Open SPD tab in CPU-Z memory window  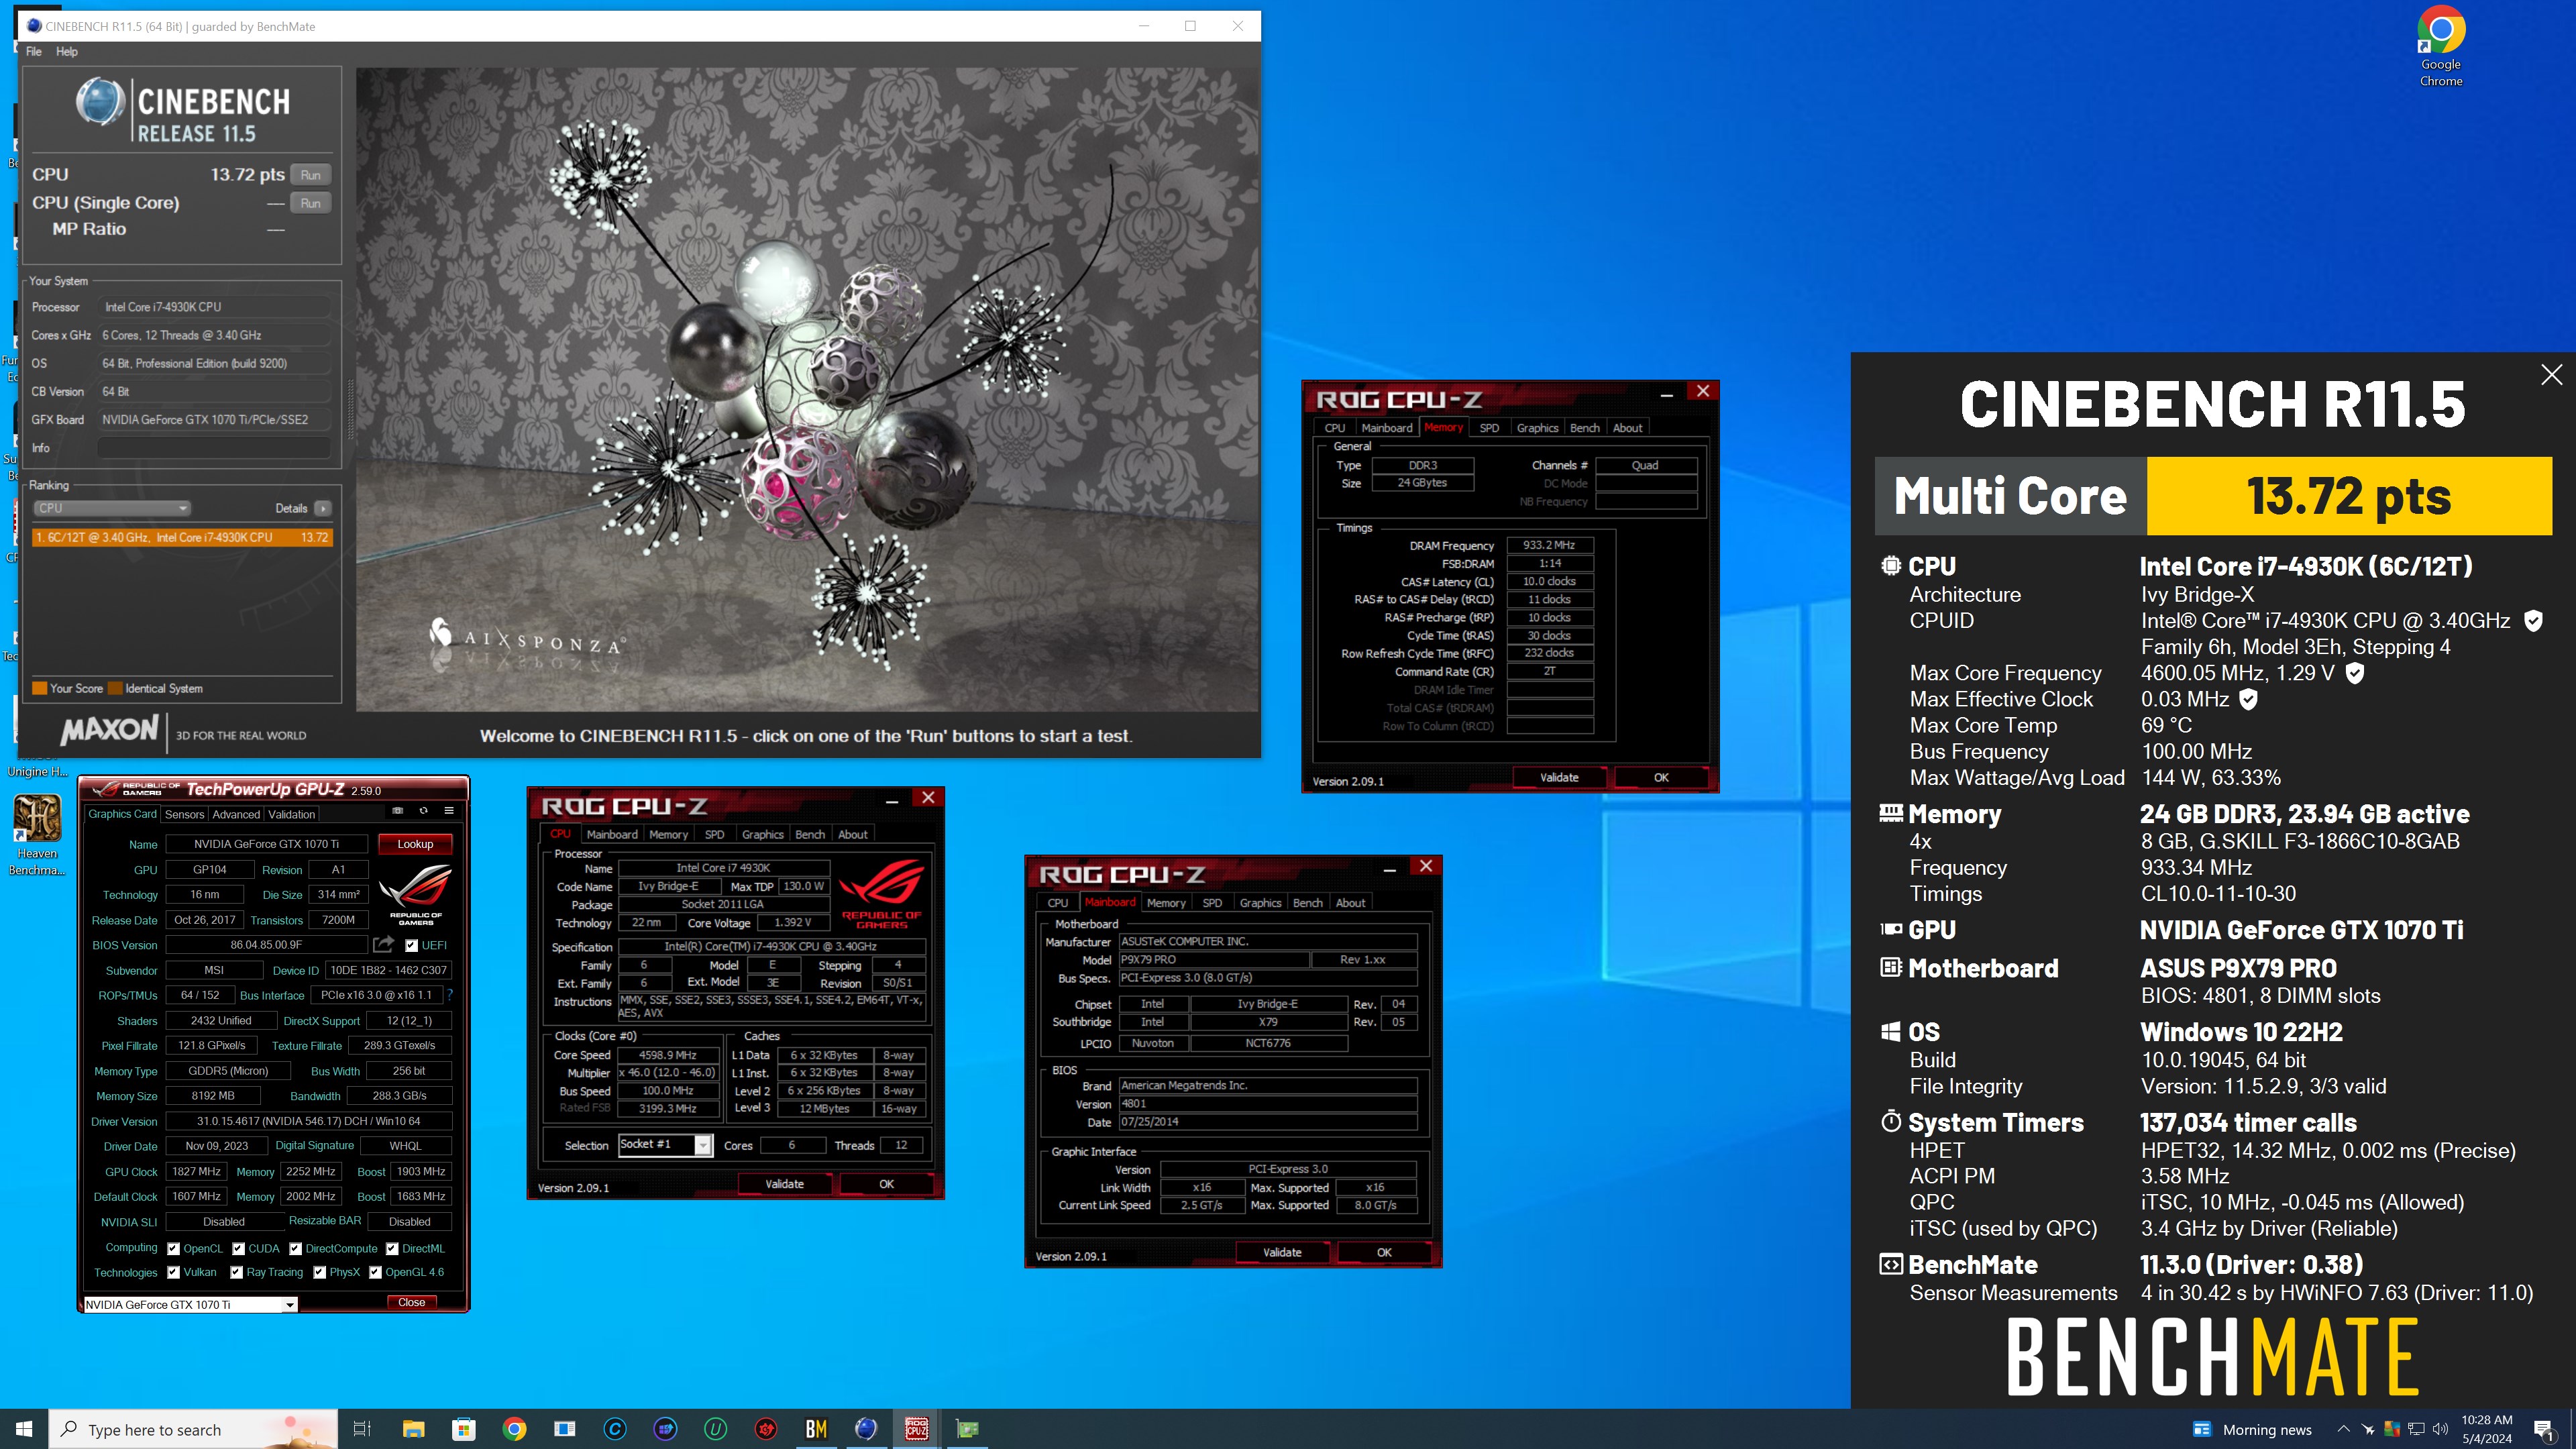(1489, 428)
